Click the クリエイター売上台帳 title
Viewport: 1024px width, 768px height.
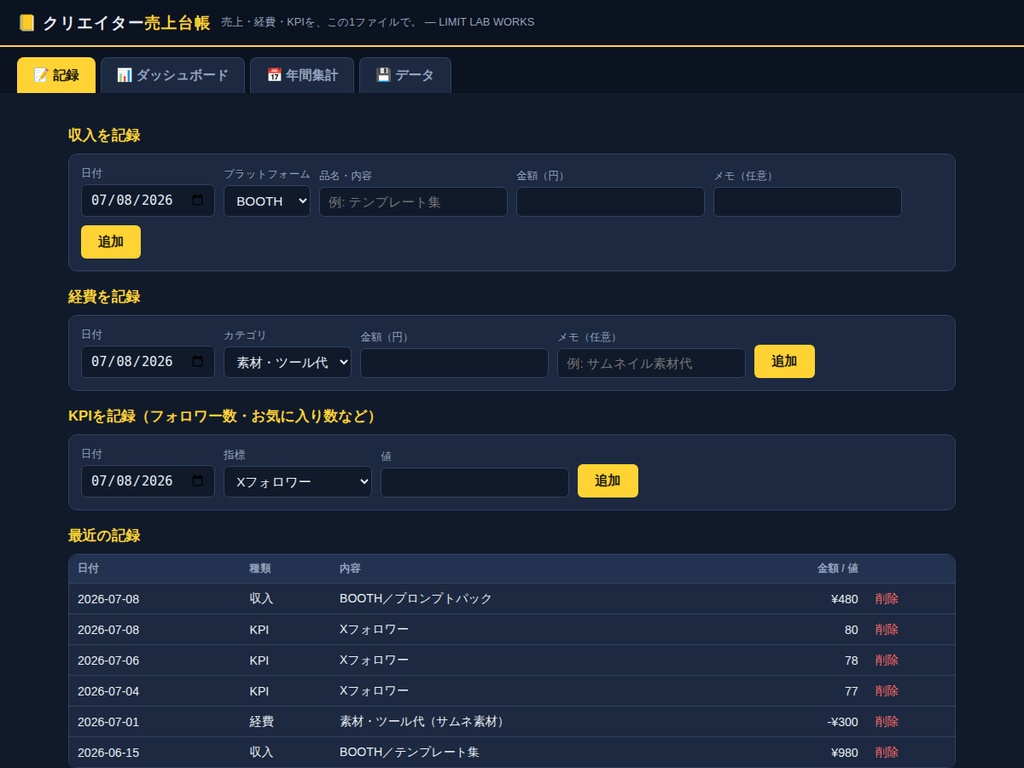click(127, 23)
